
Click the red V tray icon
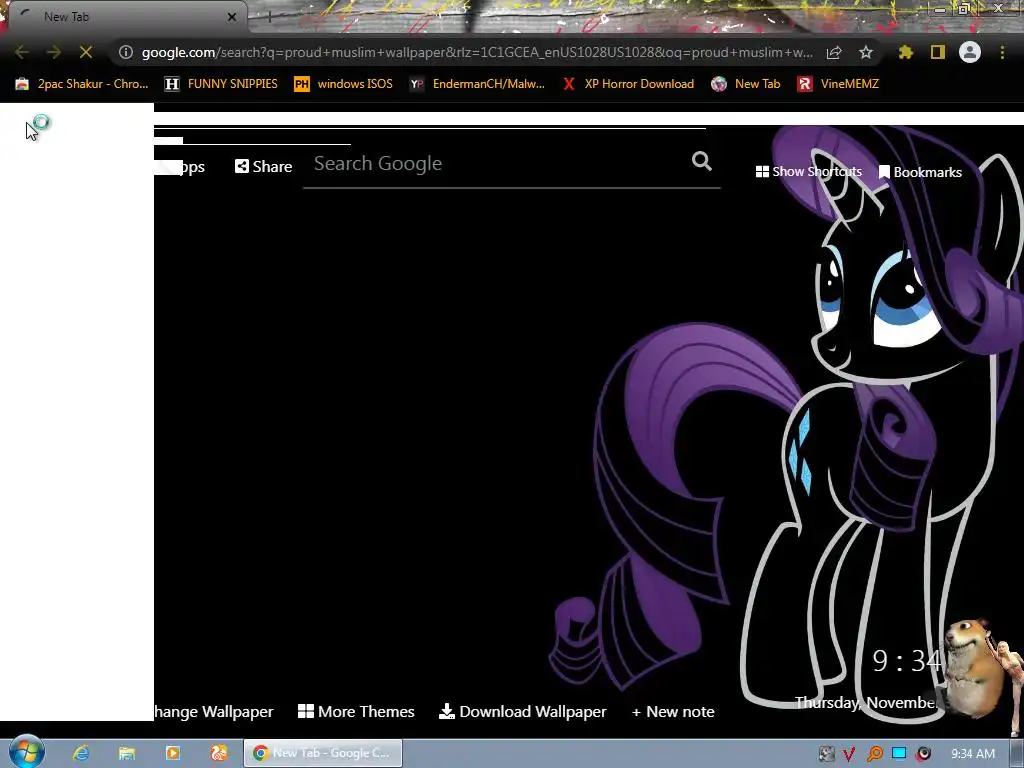(x=849, y=754)
